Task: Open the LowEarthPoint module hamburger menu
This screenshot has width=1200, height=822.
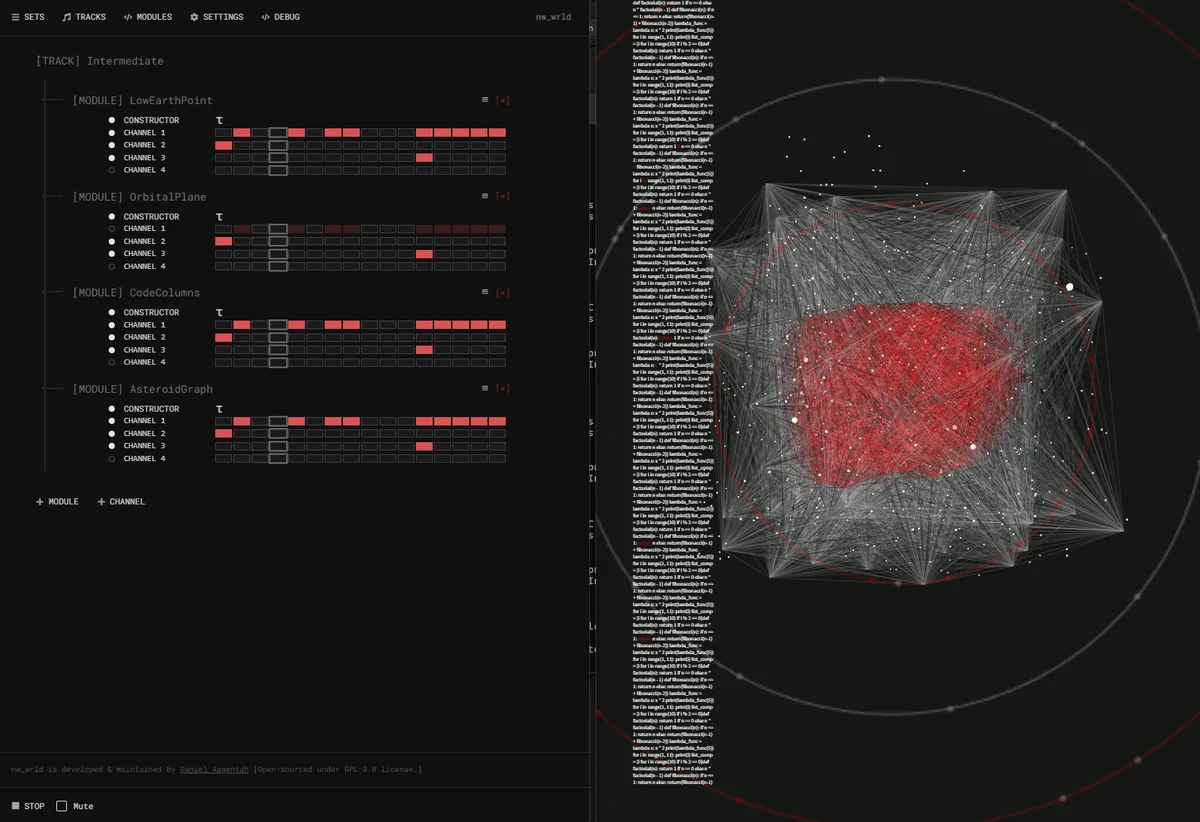Action: coord(485,100)
